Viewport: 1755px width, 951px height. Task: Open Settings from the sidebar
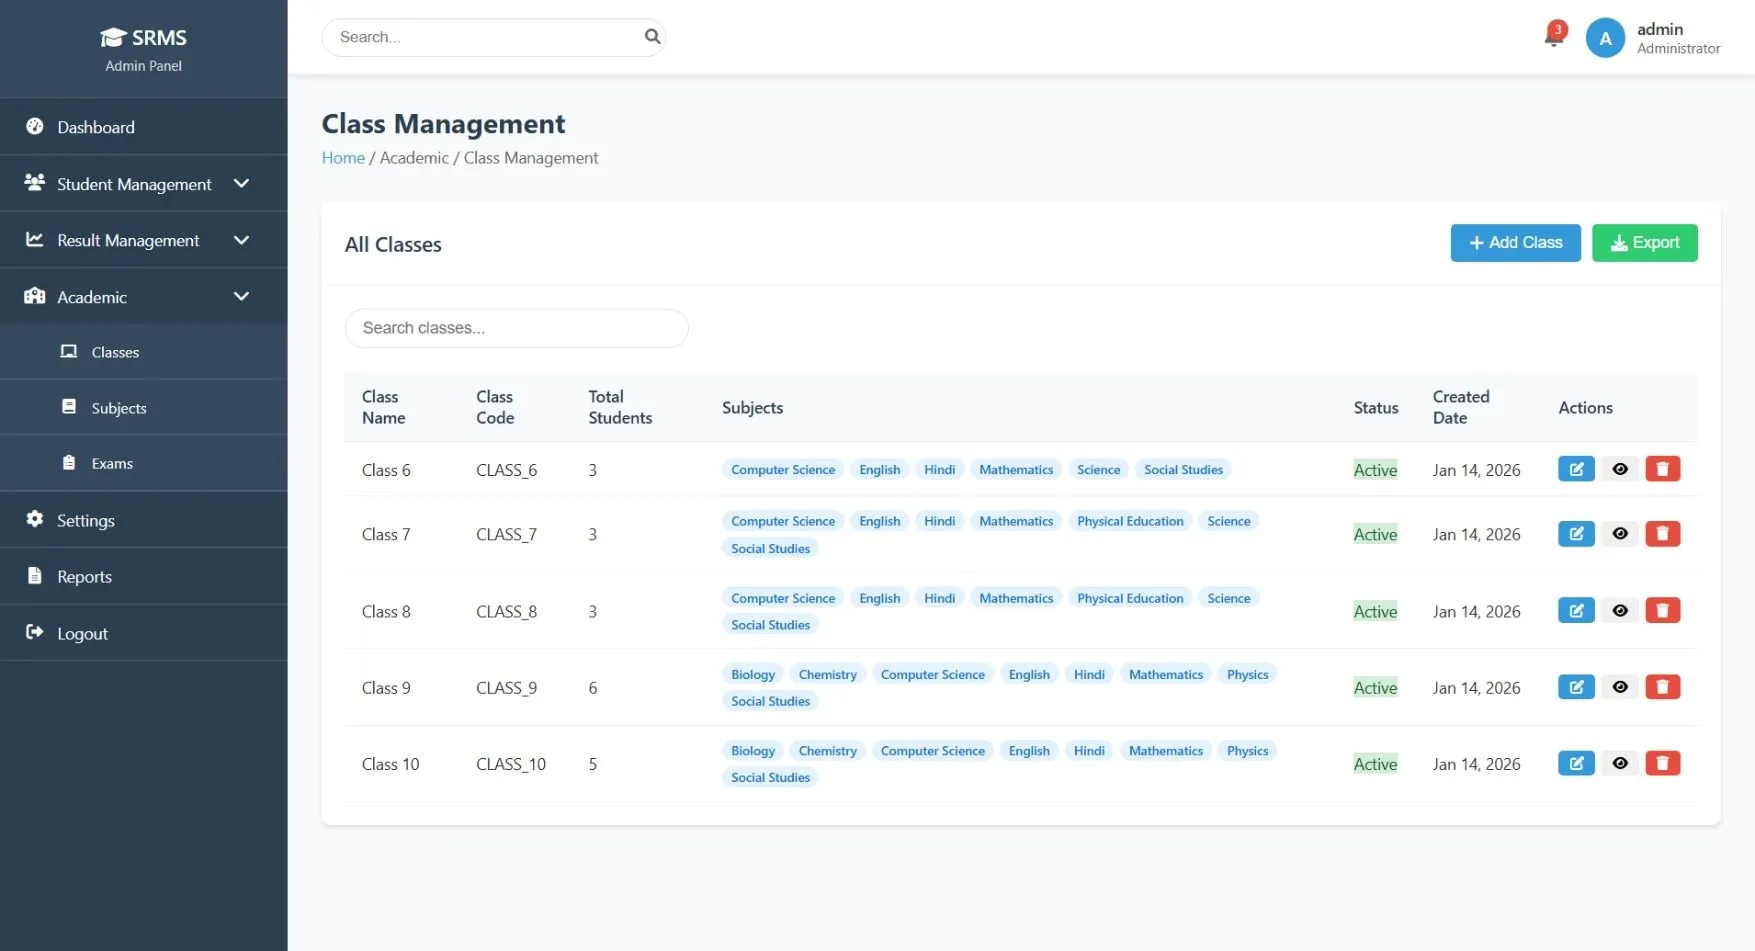pos(85,520)
